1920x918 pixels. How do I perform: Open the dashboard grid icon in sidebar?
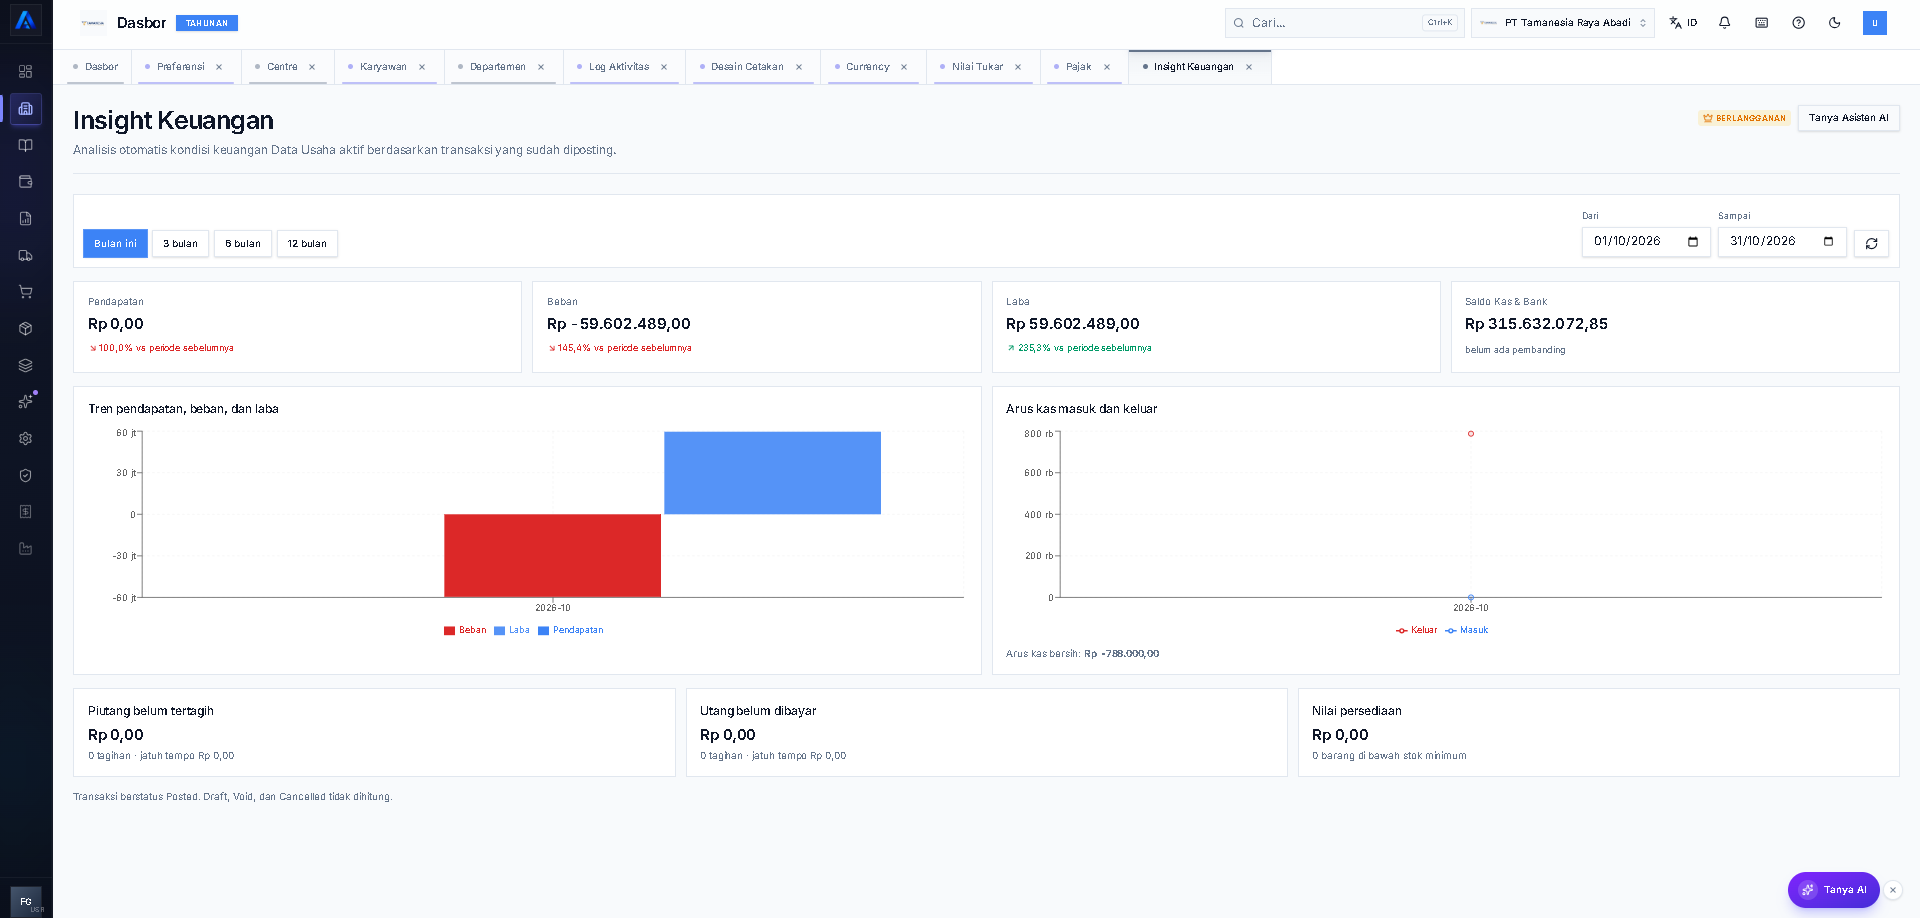26,72
